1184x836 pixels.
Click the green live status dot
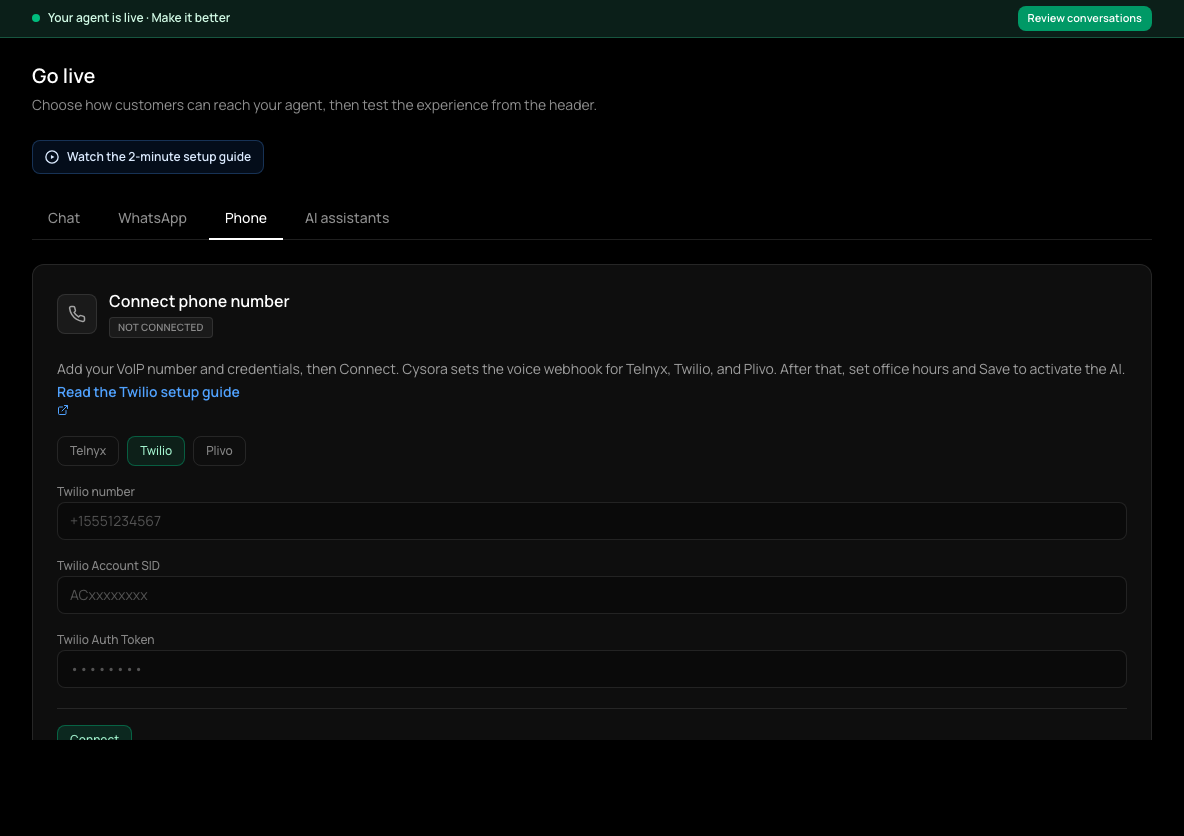(x=35, y=18)
